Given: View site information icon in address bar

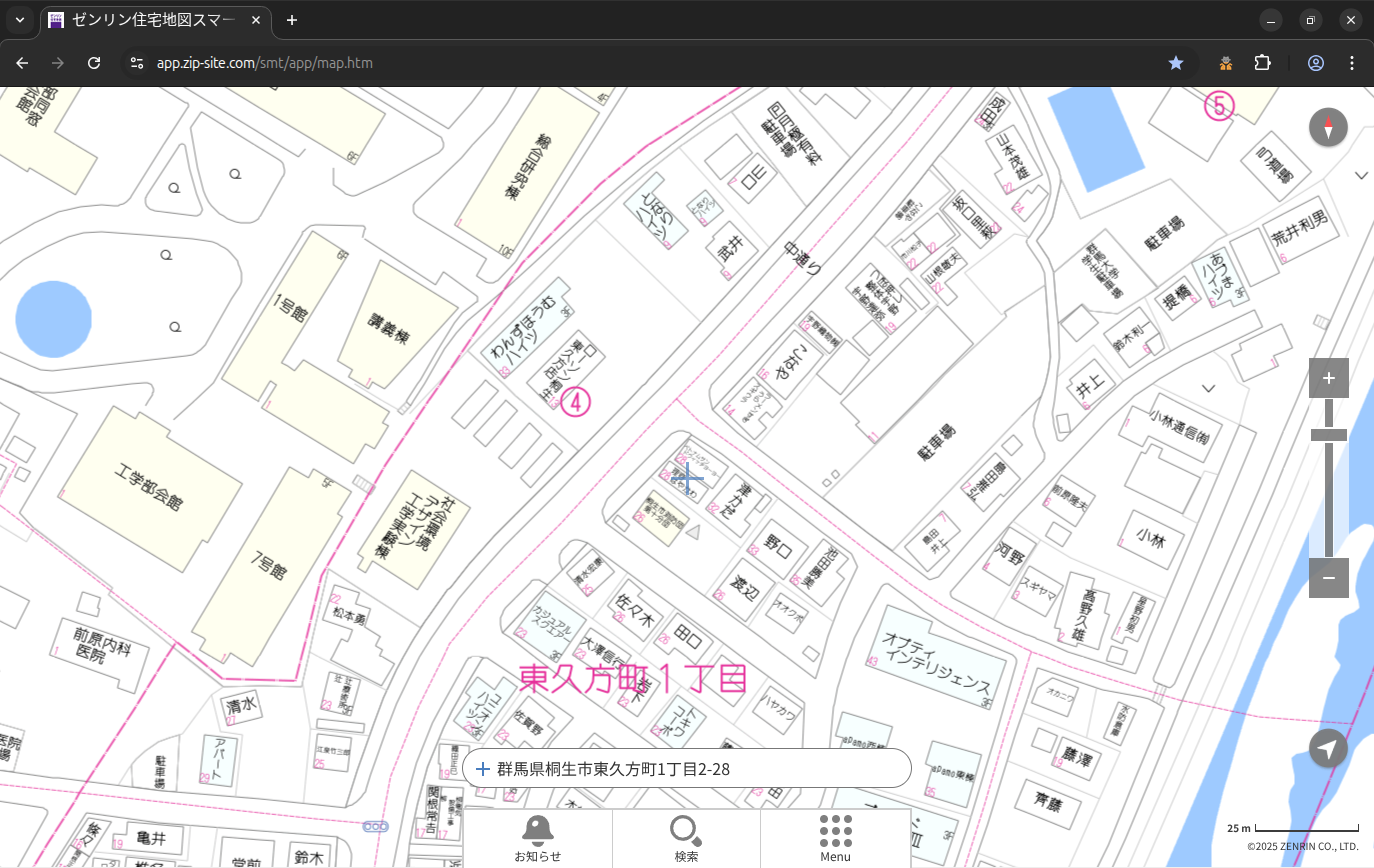Looking at the screenshot, I should [x=137, y=63].
